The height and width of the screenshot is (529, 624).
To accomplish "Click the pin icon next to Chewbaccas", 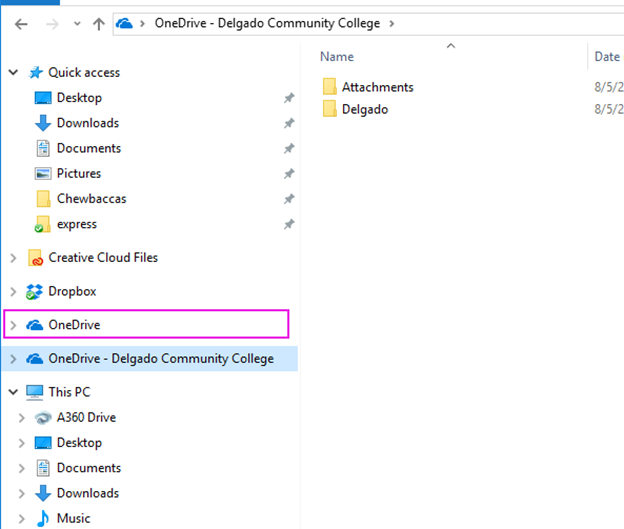I will click(x=289, y=199).
